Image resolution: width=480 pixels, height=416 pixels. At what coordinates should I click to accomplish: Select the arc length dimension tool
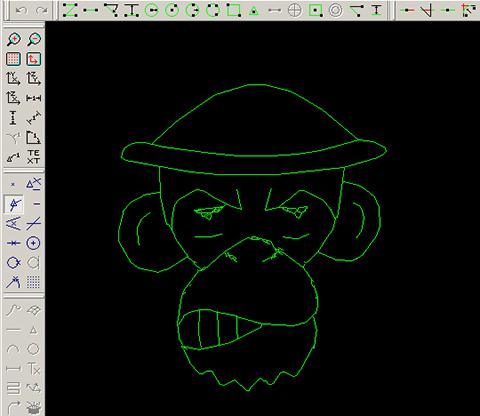coord(13,157)
